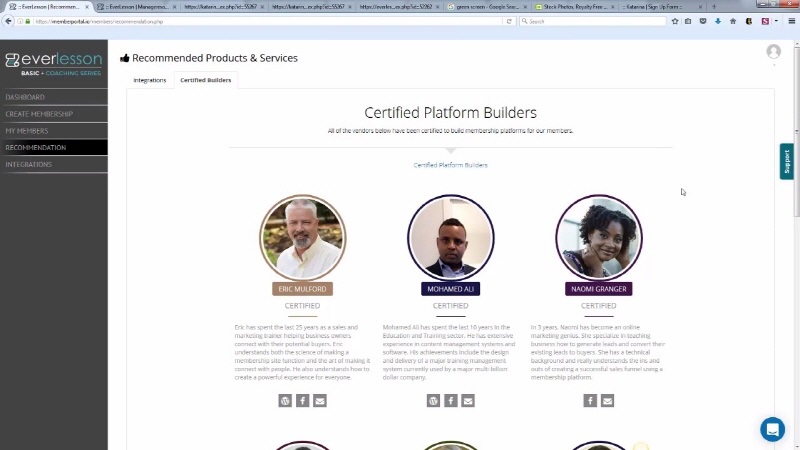Image resolution: width=800 pixels, height=450 pixels.
Task: Click the thumbs-up icon beside page title
Action: coord(124,58)
